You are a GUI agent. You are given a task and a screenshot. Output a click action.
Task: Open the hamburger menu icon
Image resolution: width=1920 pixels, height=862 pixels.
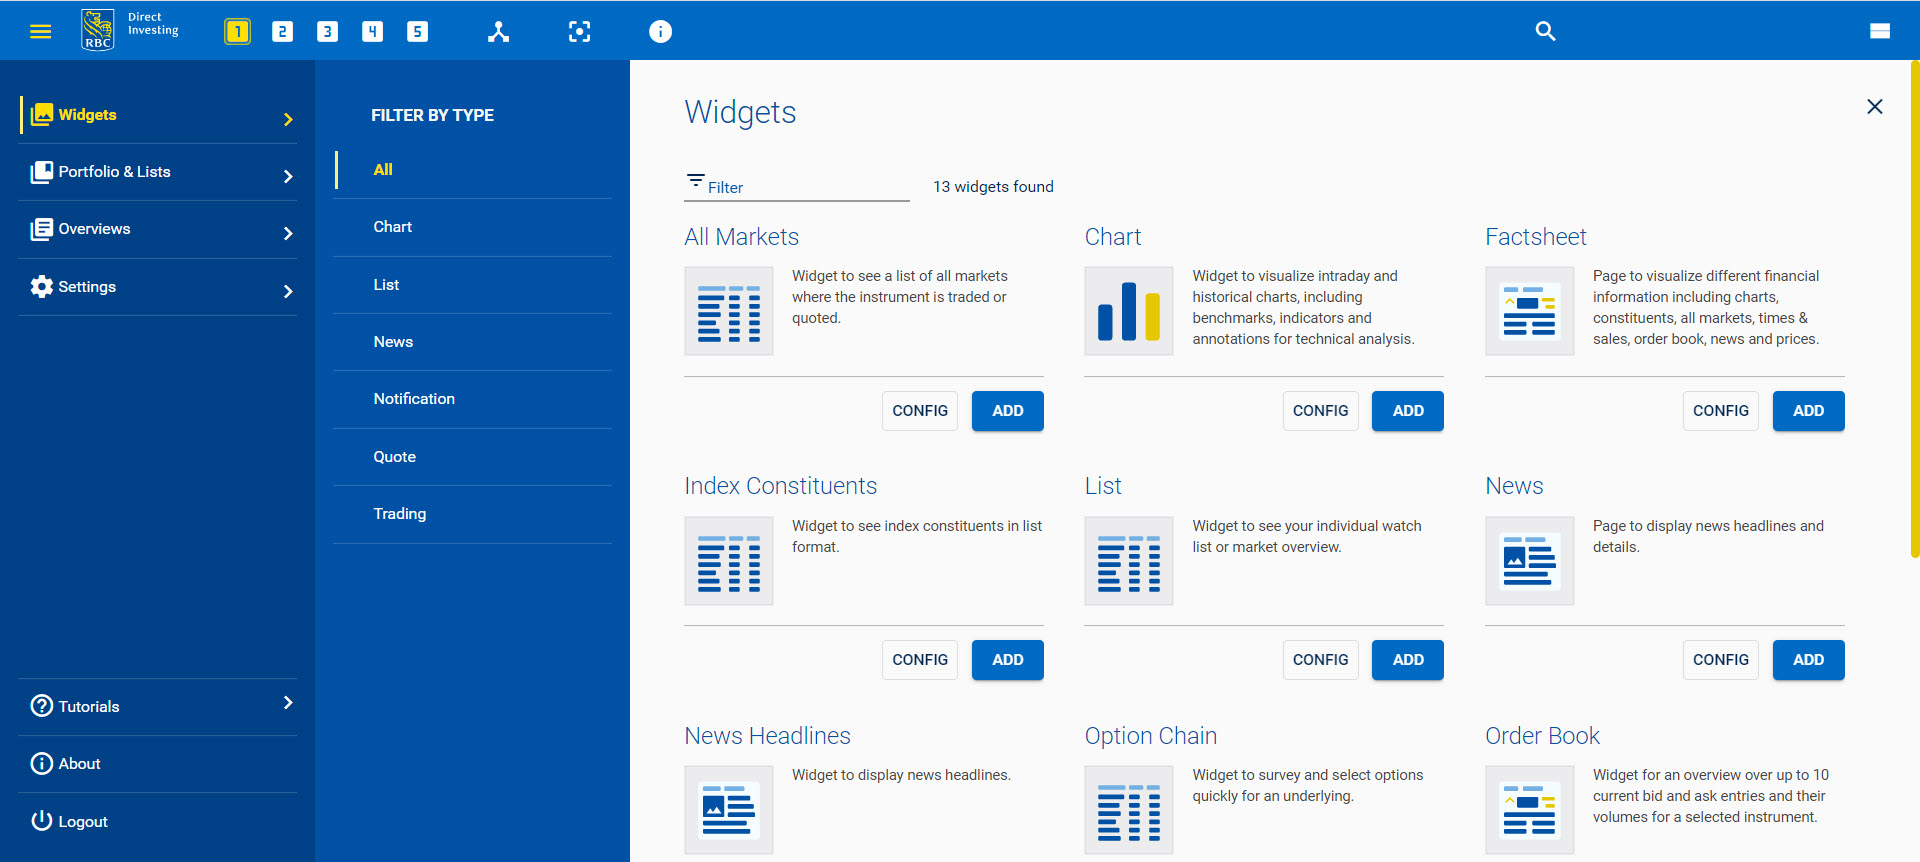(40, 31)
